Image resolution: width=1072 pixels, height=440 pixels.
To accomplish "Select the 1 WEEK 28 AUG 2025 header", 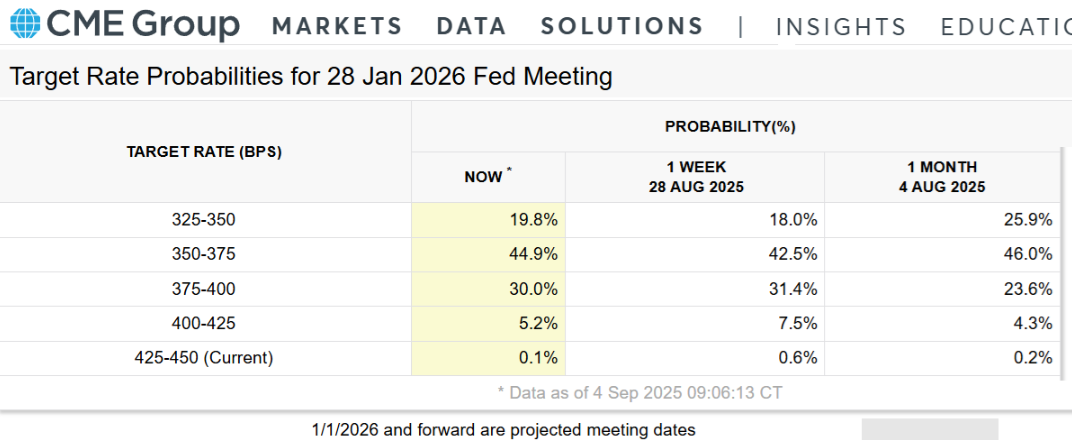I will (x=696, y=177).
